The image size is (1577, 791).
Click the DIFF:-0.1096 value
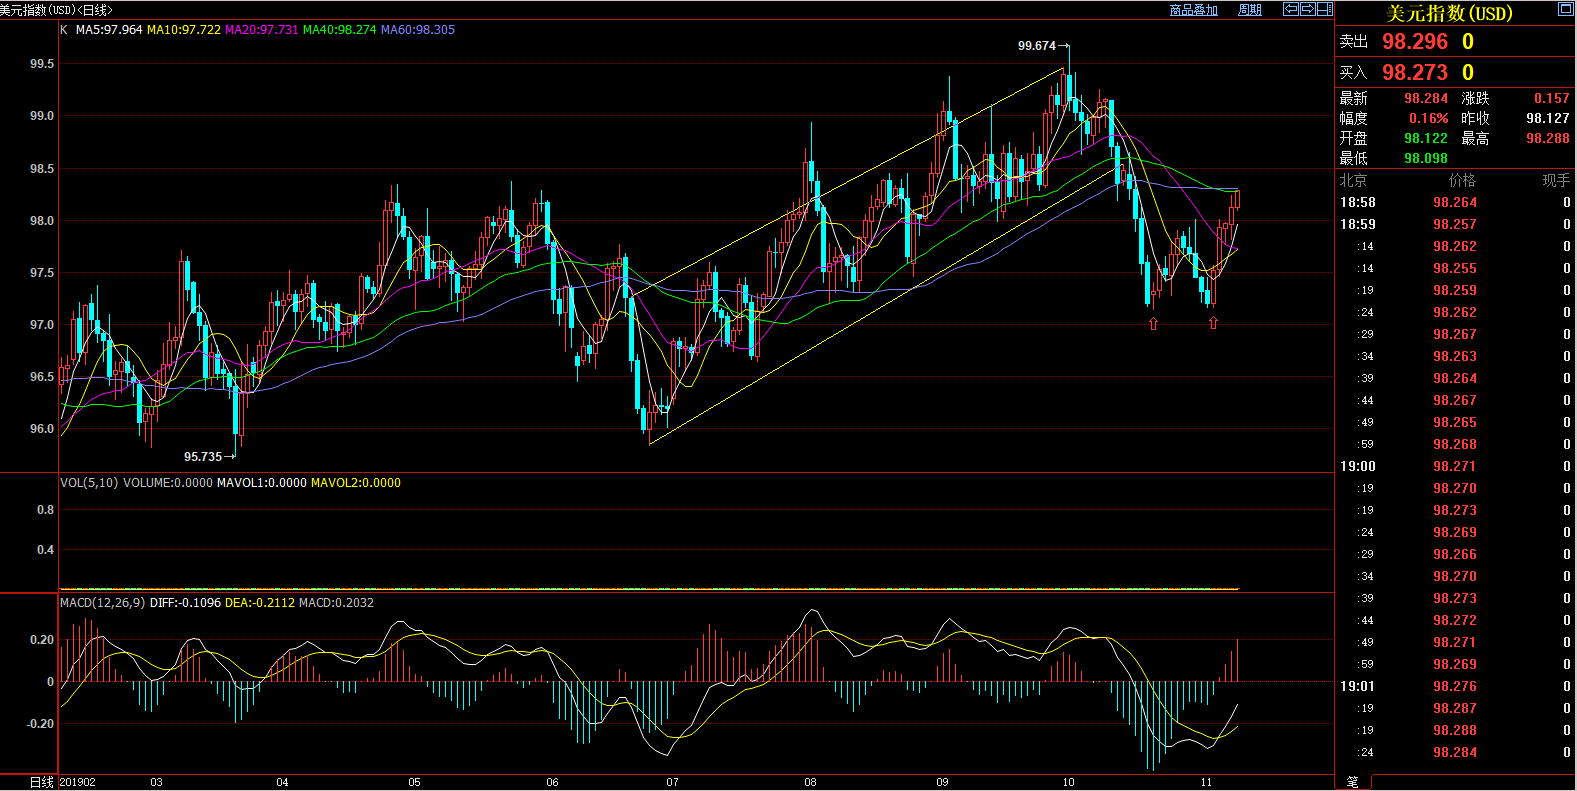click(186, 603)
